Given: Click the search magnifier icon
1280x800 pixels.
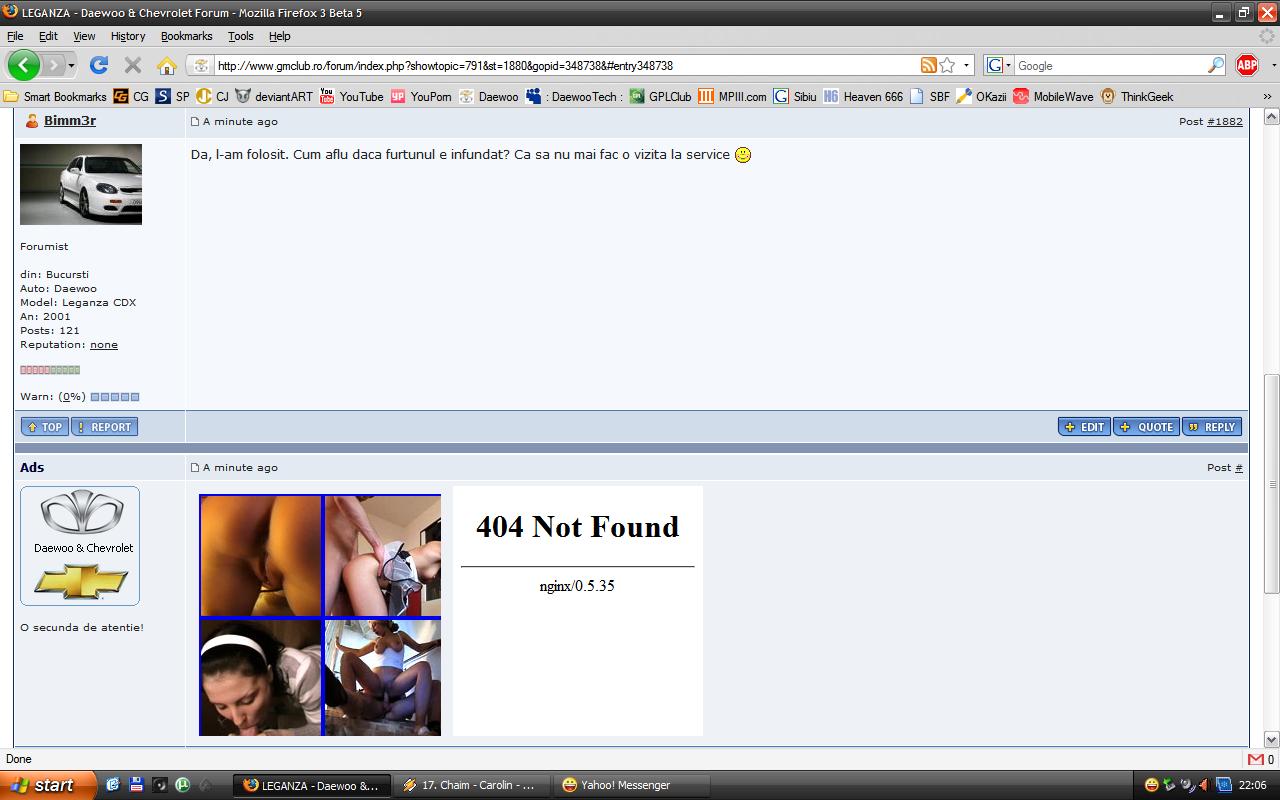Looking at the screenshot, I should click(1216, 65).
